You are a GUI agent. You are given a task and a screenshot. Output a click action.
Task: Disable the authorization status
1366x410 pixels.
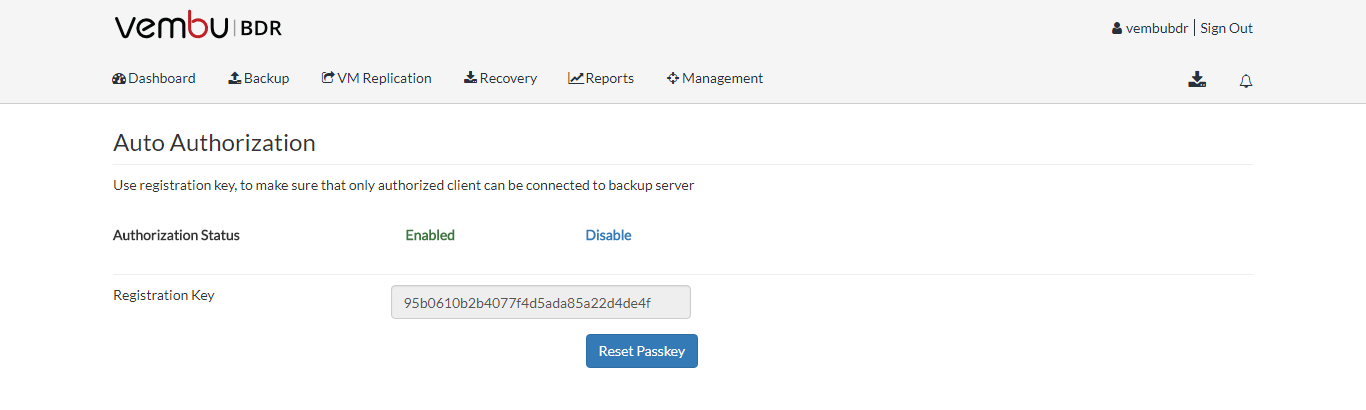tap(608, 236)
